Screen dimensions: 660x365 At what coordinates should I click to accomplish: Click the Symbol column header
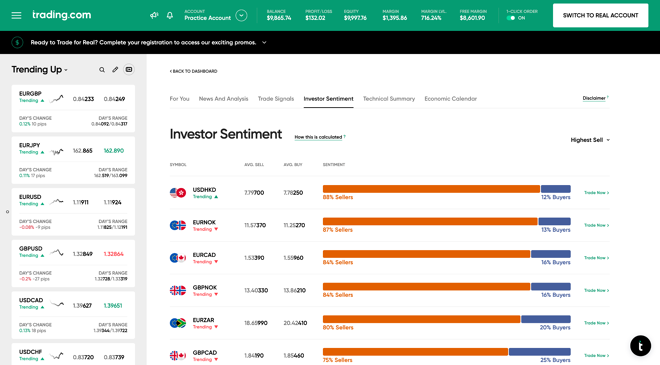tap(178, 165)
